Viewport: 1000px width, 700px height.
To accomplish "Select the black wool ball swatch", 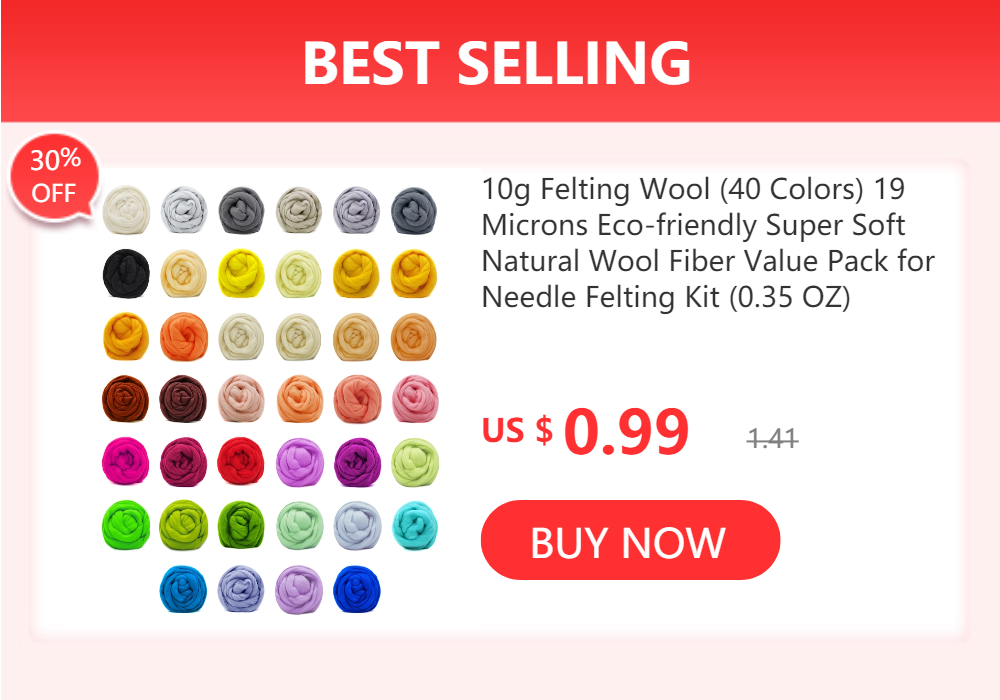I will pos(126,273).
